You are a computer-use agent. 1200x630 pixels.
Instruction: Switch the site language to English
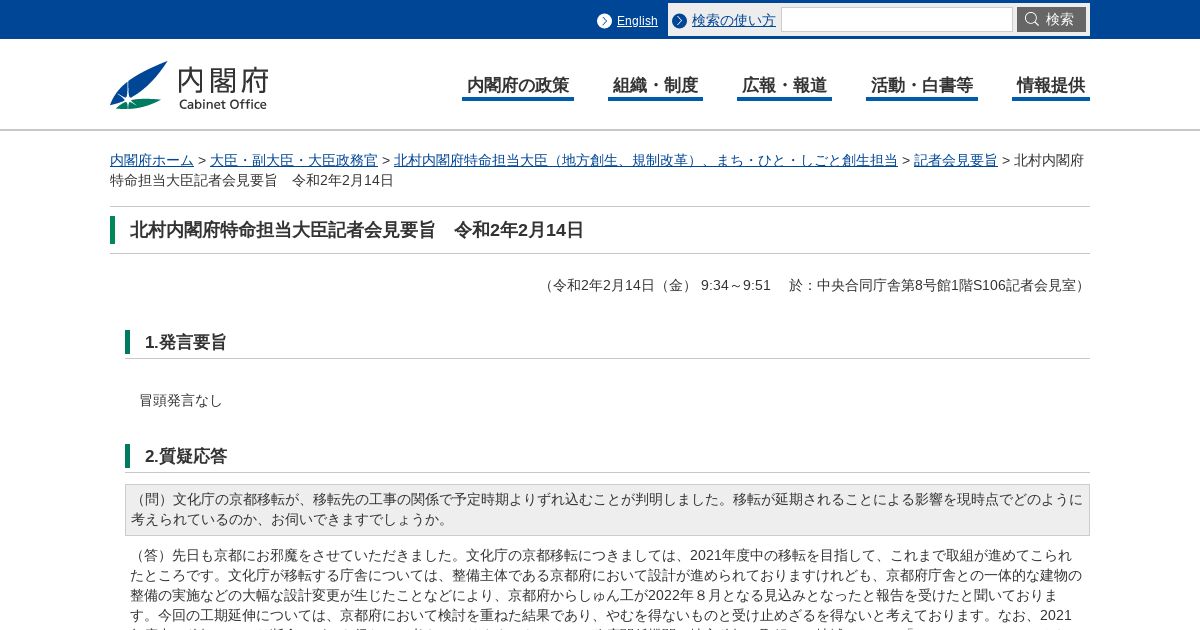pyautogui.click(x=637, y=21)
